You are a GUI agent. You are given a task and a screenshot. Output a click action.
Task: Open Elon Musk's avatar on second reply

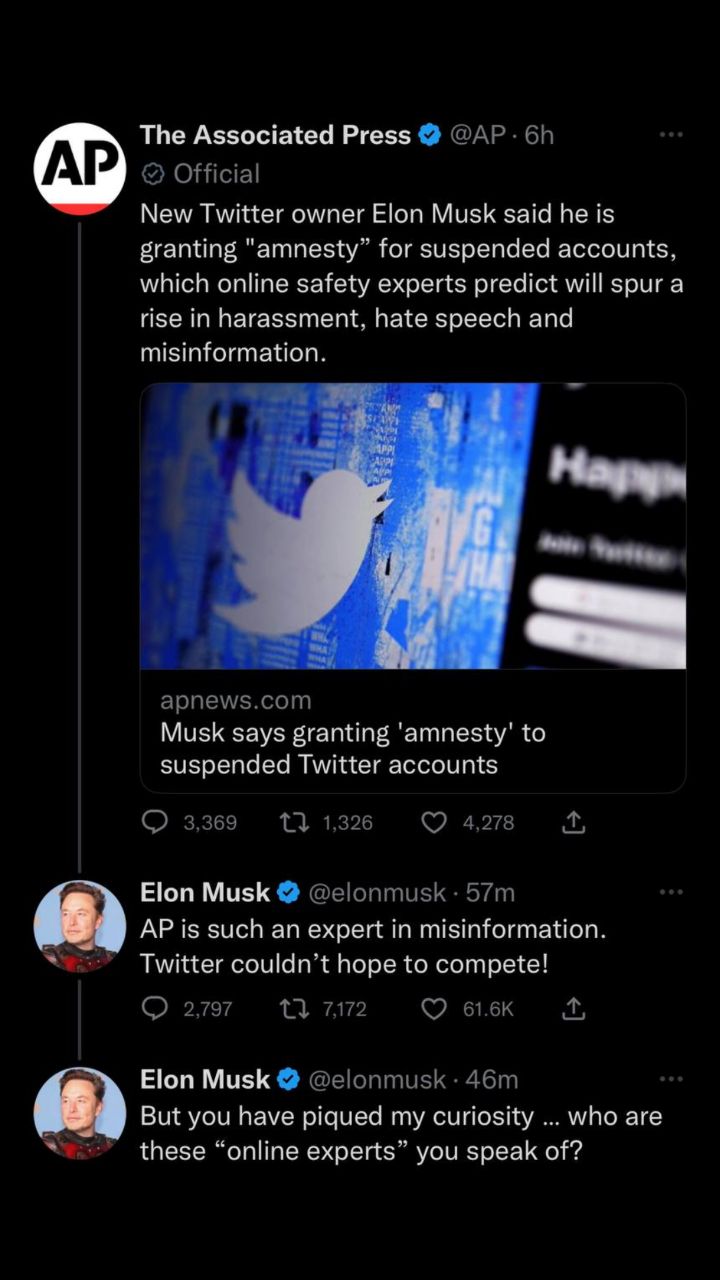coord(80,1113)
